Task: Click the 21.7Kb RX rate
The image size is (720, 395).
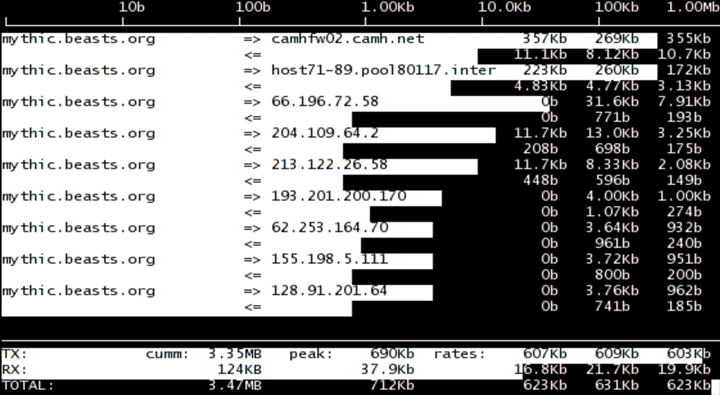Action: [612, 370]
